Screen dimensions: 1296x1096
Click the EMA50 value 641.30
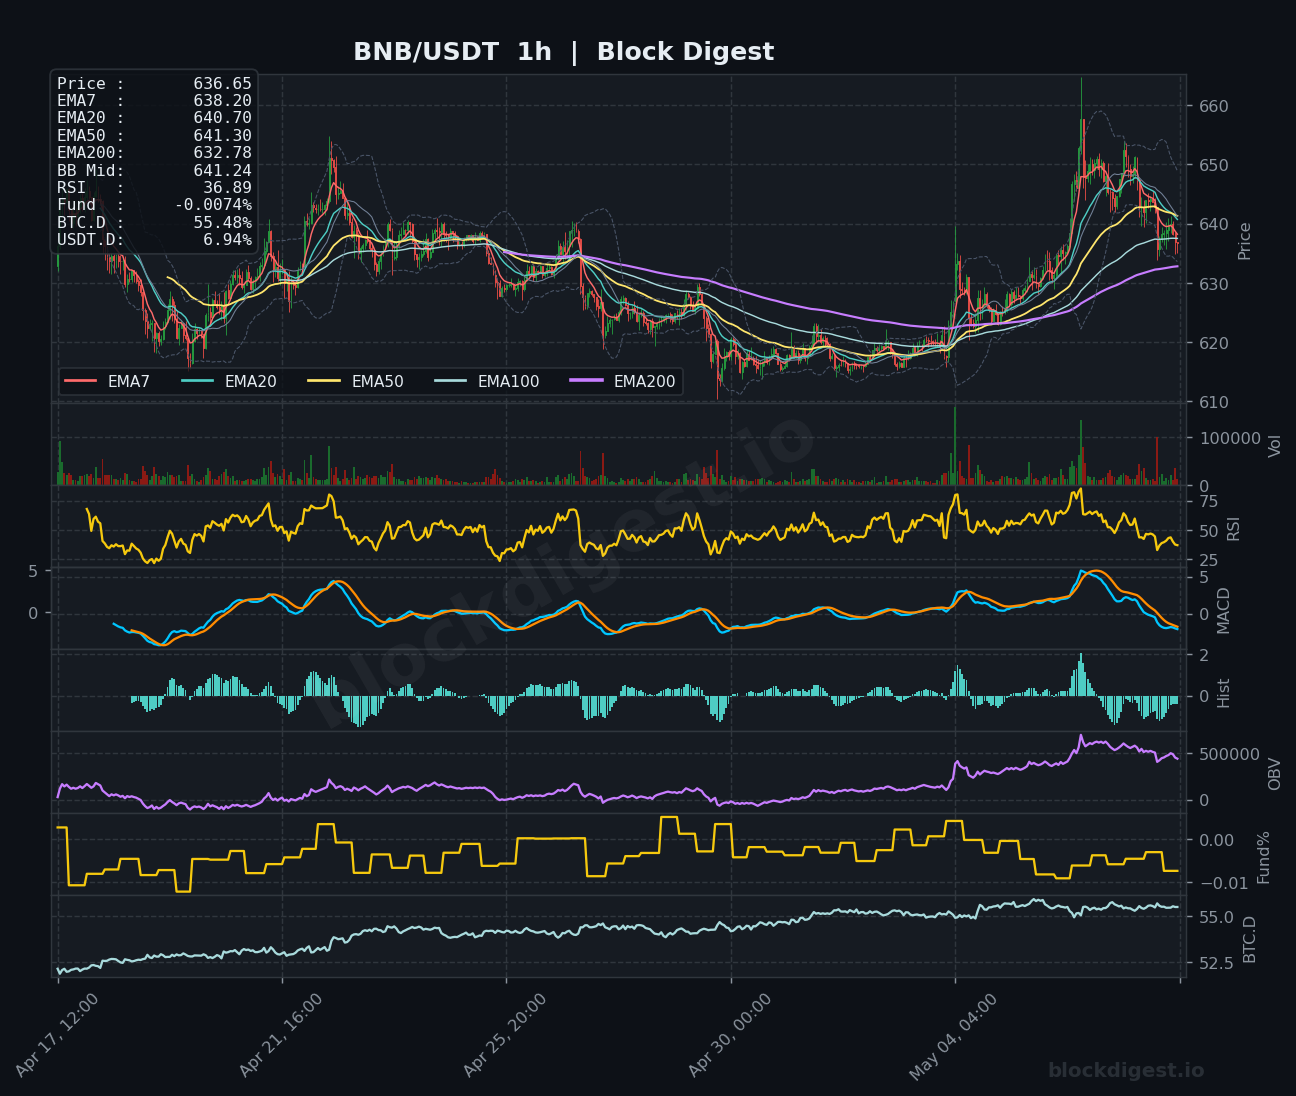[x=222, y=136]
